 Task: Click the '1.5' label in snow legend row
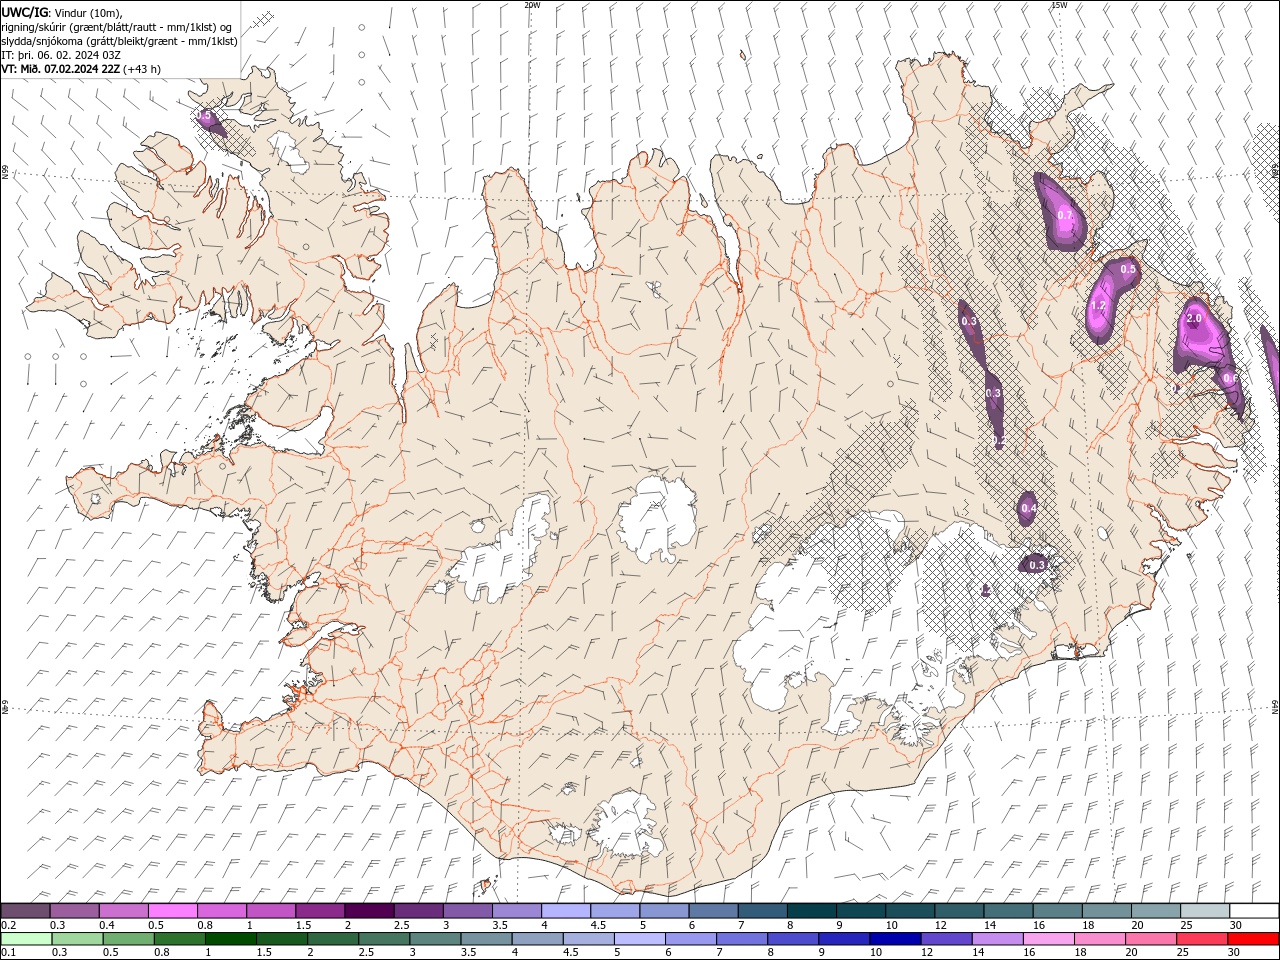tap(303, 925)
